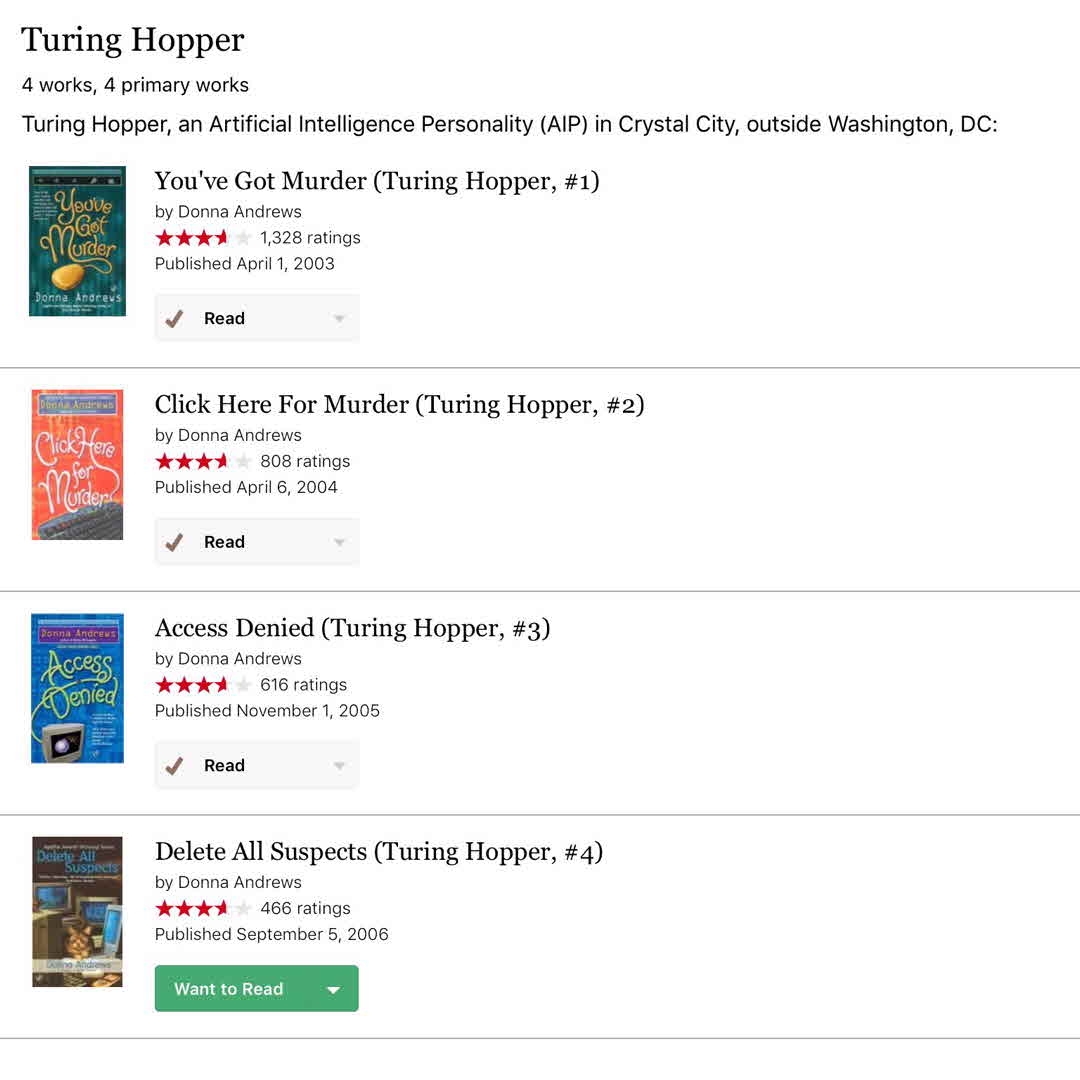Expand shelf dropdown for Click Here For Murder
This screenshot has width=1080, height=1080.
[x=339, y=542]
